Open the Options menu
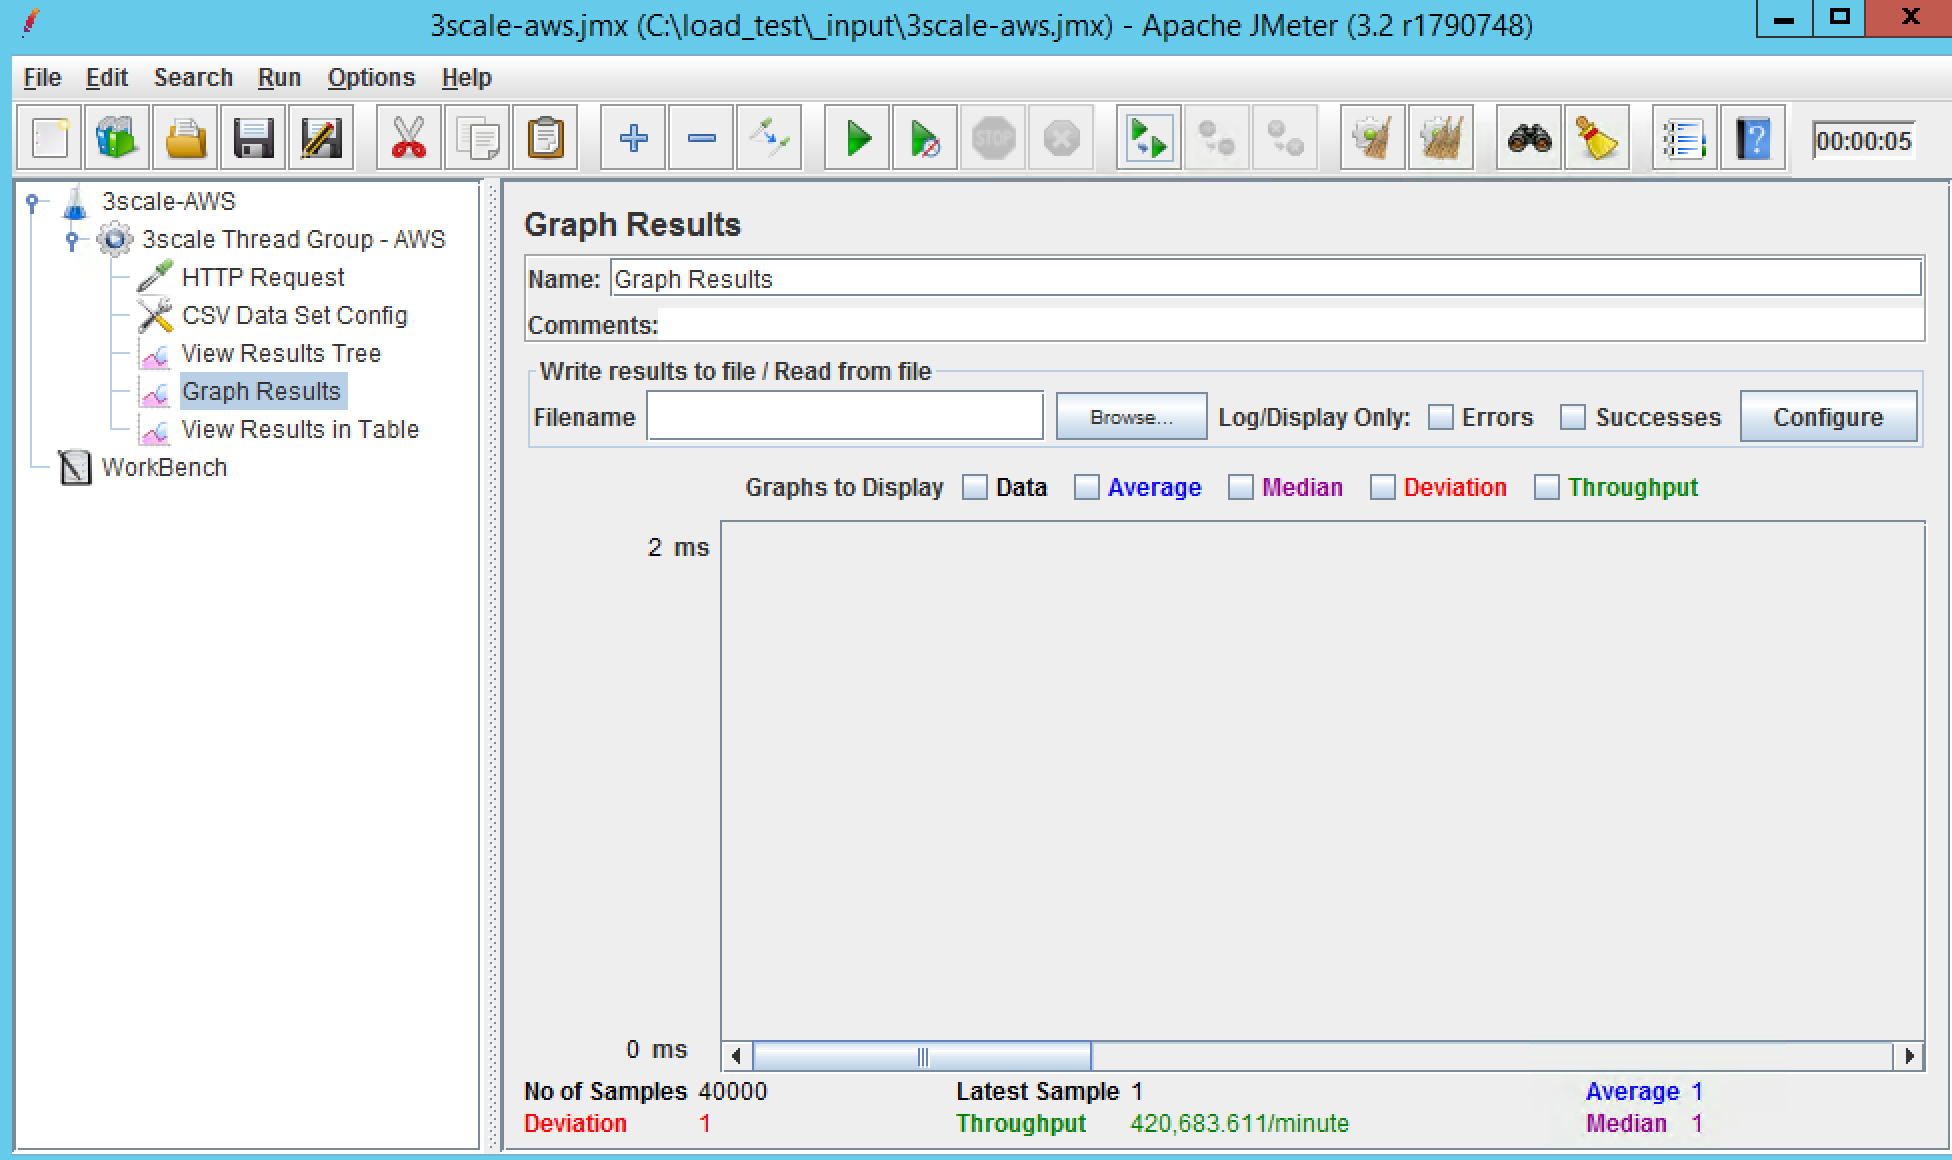 [x=370, y=78]
